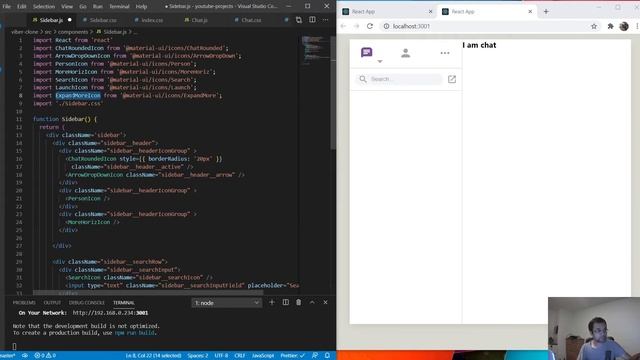The image size is (640, 360).
Task: Change indentation via 'Spaces: 2'
Action: click(x=198, y=356)
